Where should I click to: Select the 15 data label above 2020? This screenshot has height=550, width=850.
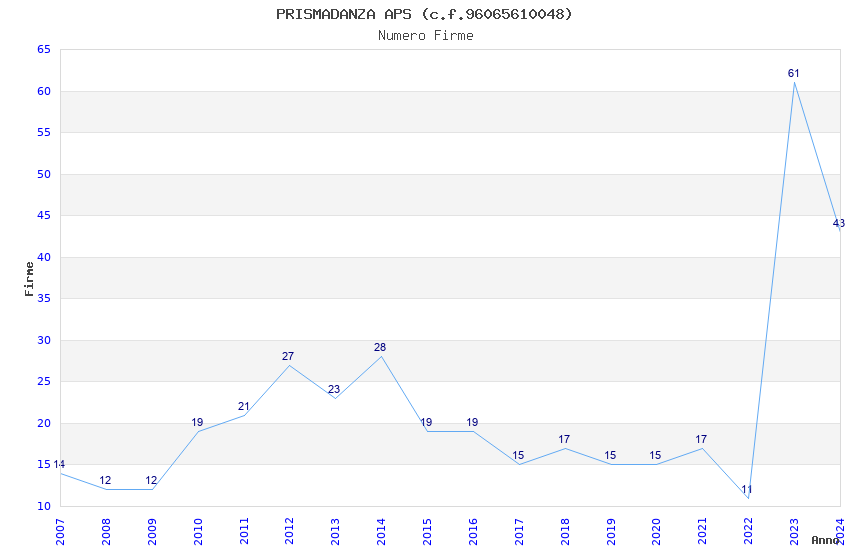[x=655, y=455]
